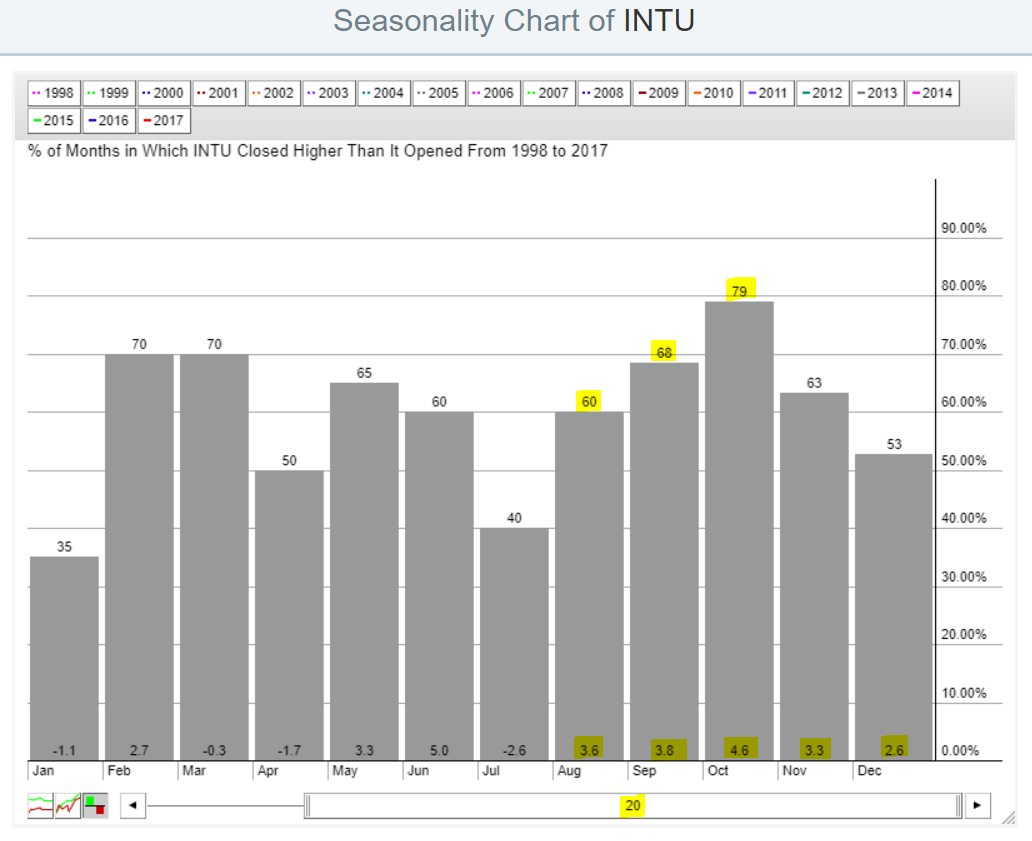The image size is (1032, 841).
Task: Click the left arrow of the year slider
Action: click(133, 805)
